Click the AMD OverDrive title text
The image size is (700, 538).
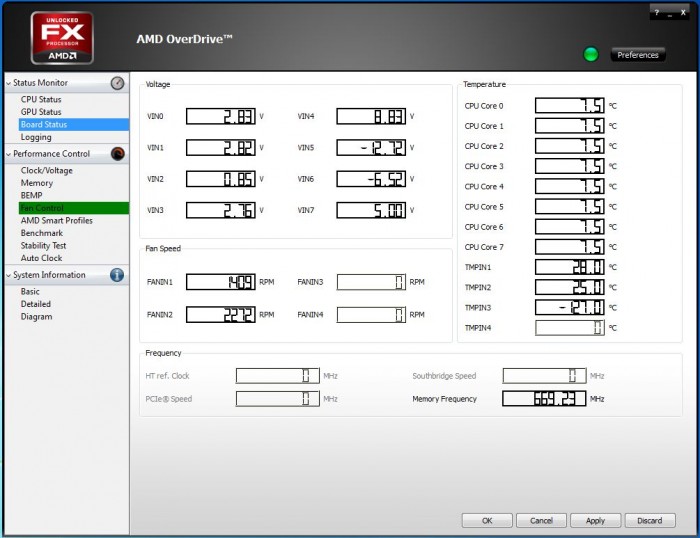(184, 39)
